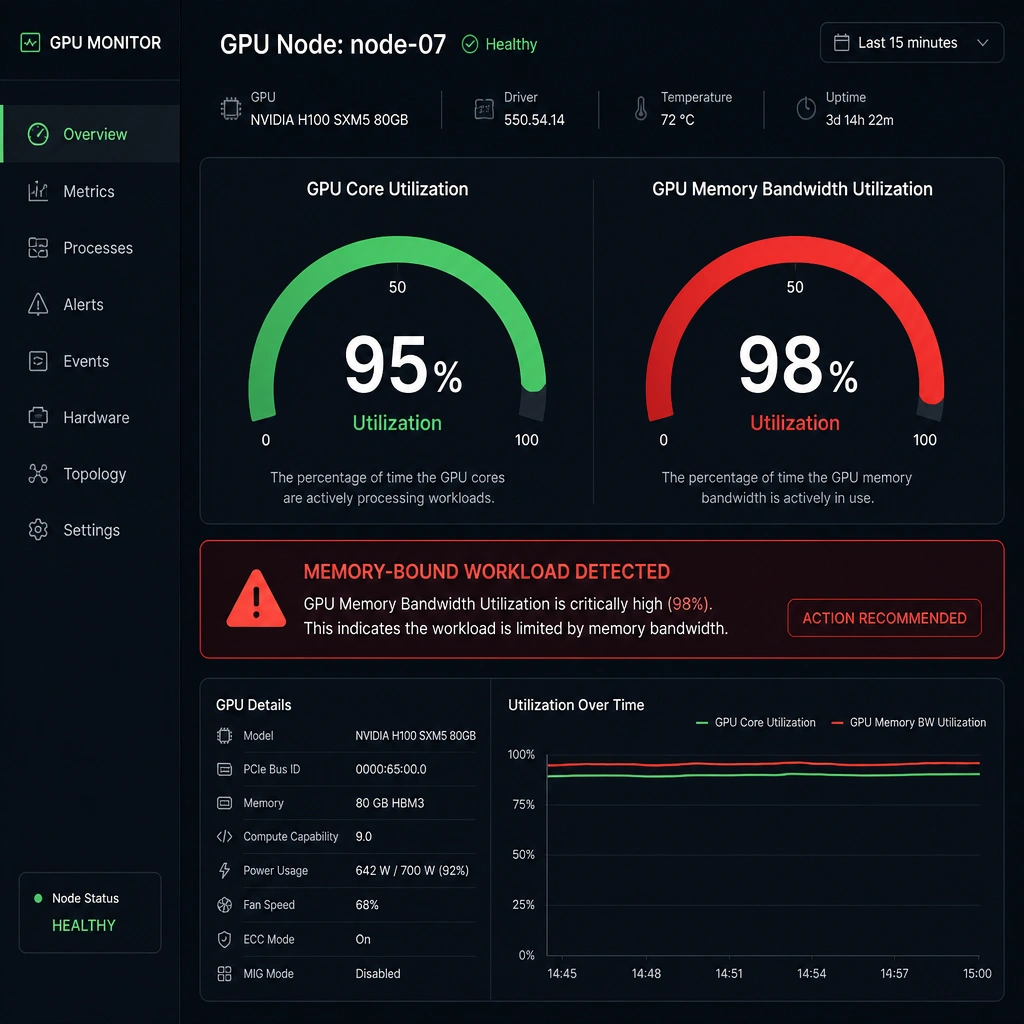
Task: Click the Fan Speed fan icon
Action: (224, 905)
